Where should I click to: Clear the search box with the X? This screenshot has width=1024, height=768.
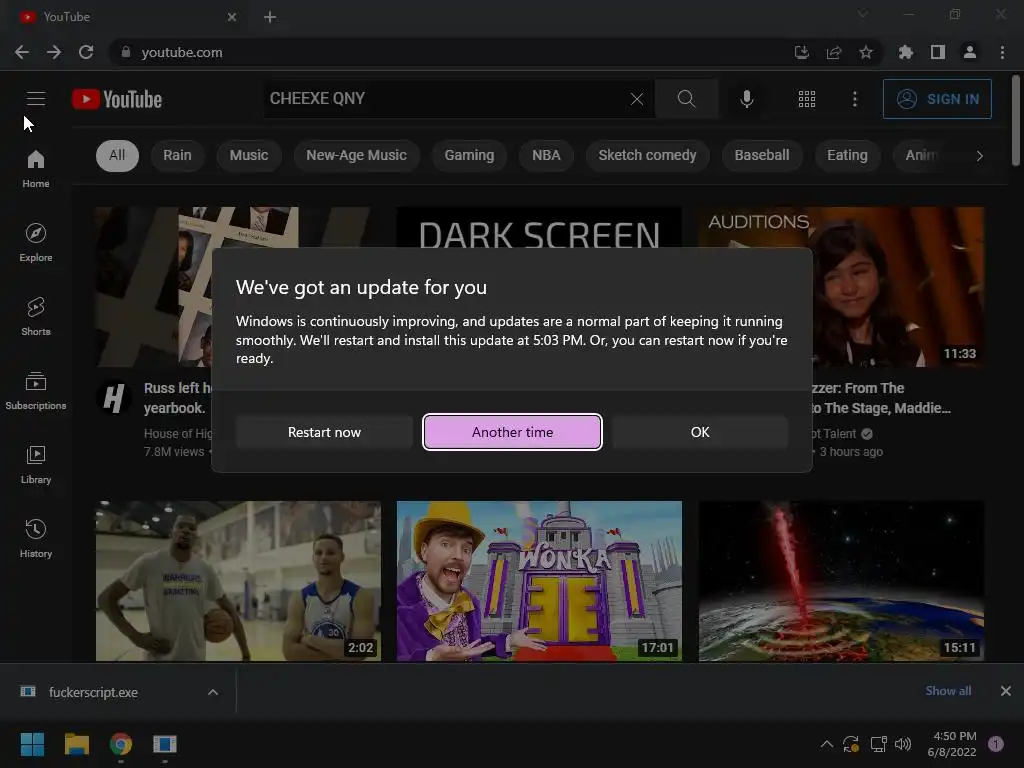click(637, 99)
